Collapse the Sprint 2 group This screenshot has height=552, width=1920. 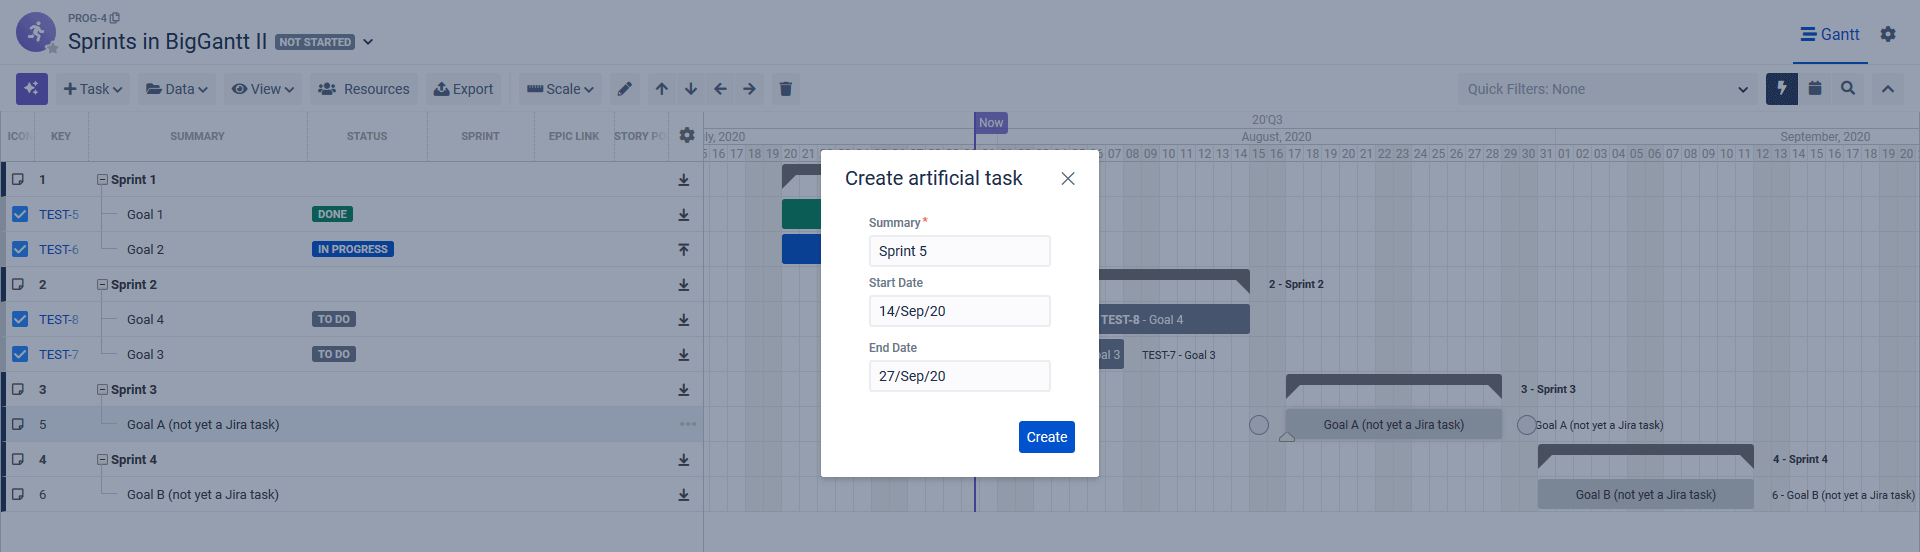tap(102, 285)
